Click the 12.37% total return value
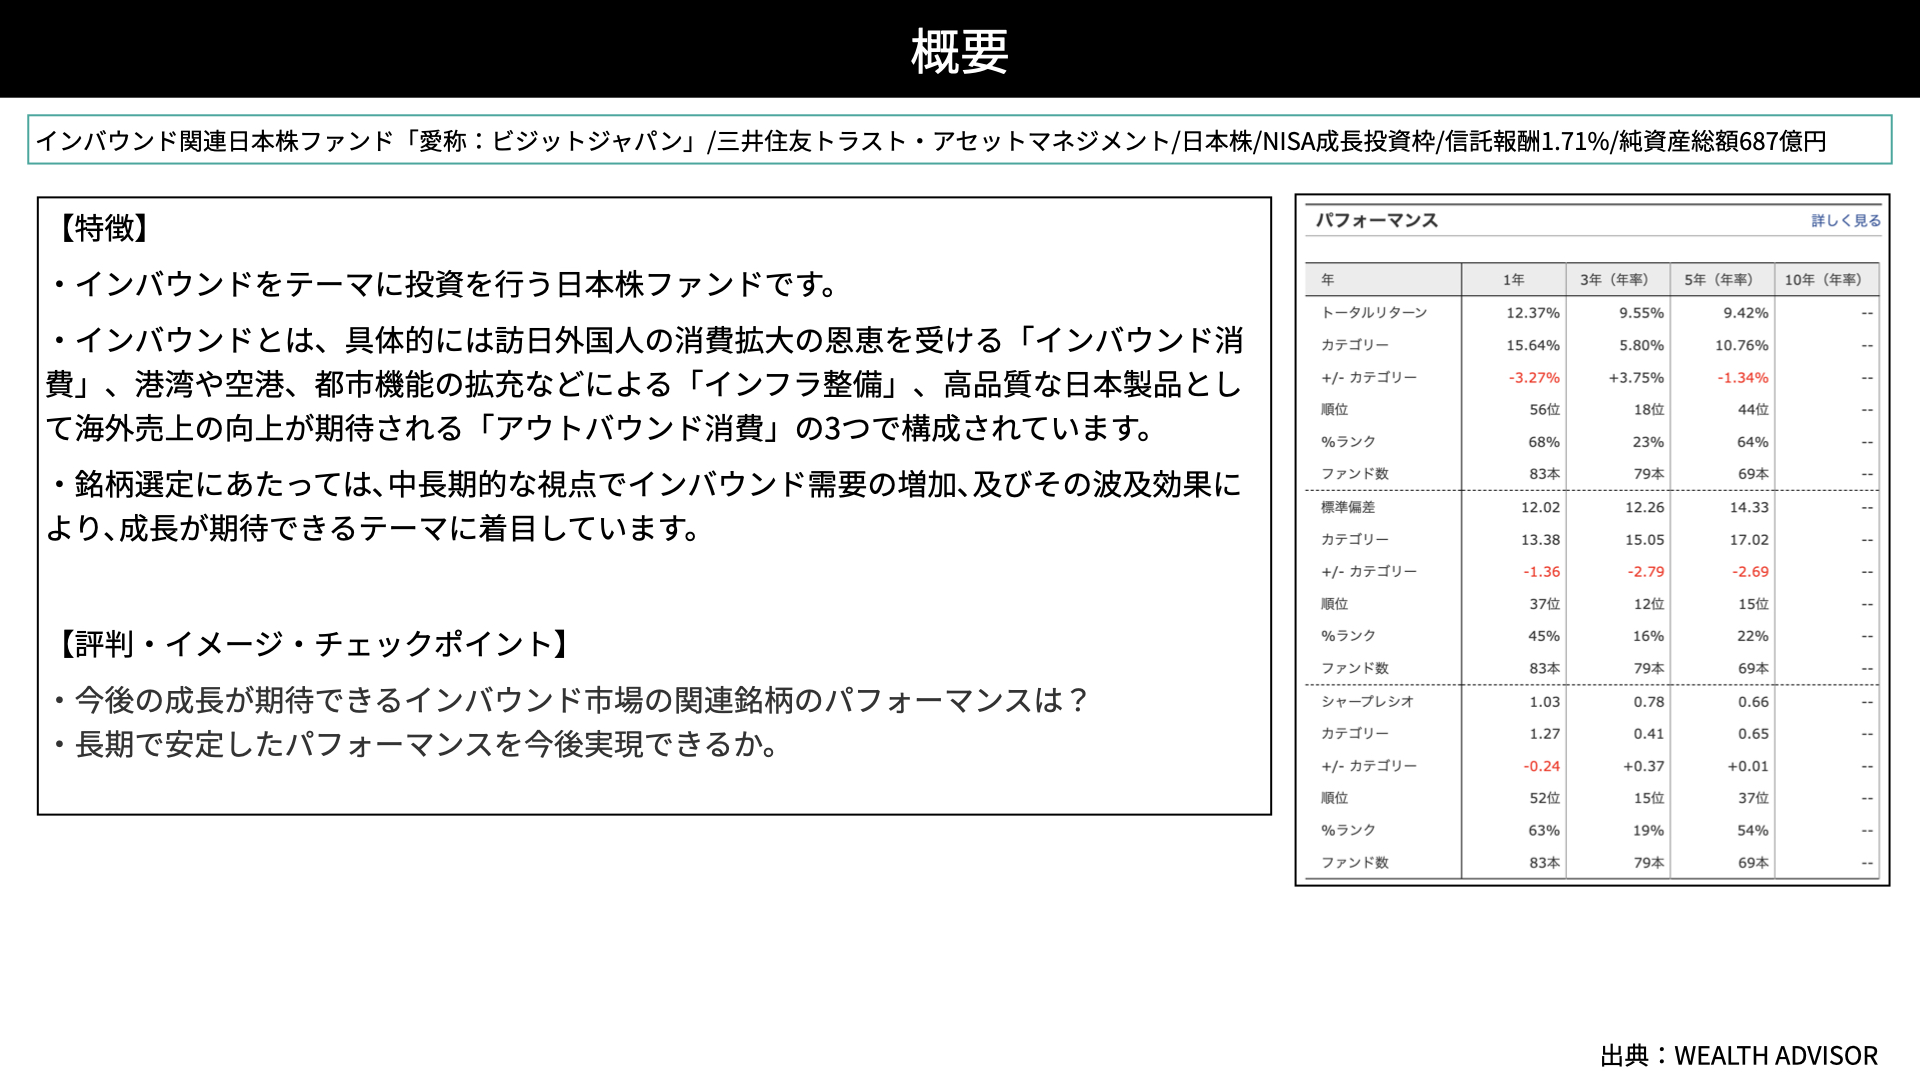 [x=1533, y=313]
